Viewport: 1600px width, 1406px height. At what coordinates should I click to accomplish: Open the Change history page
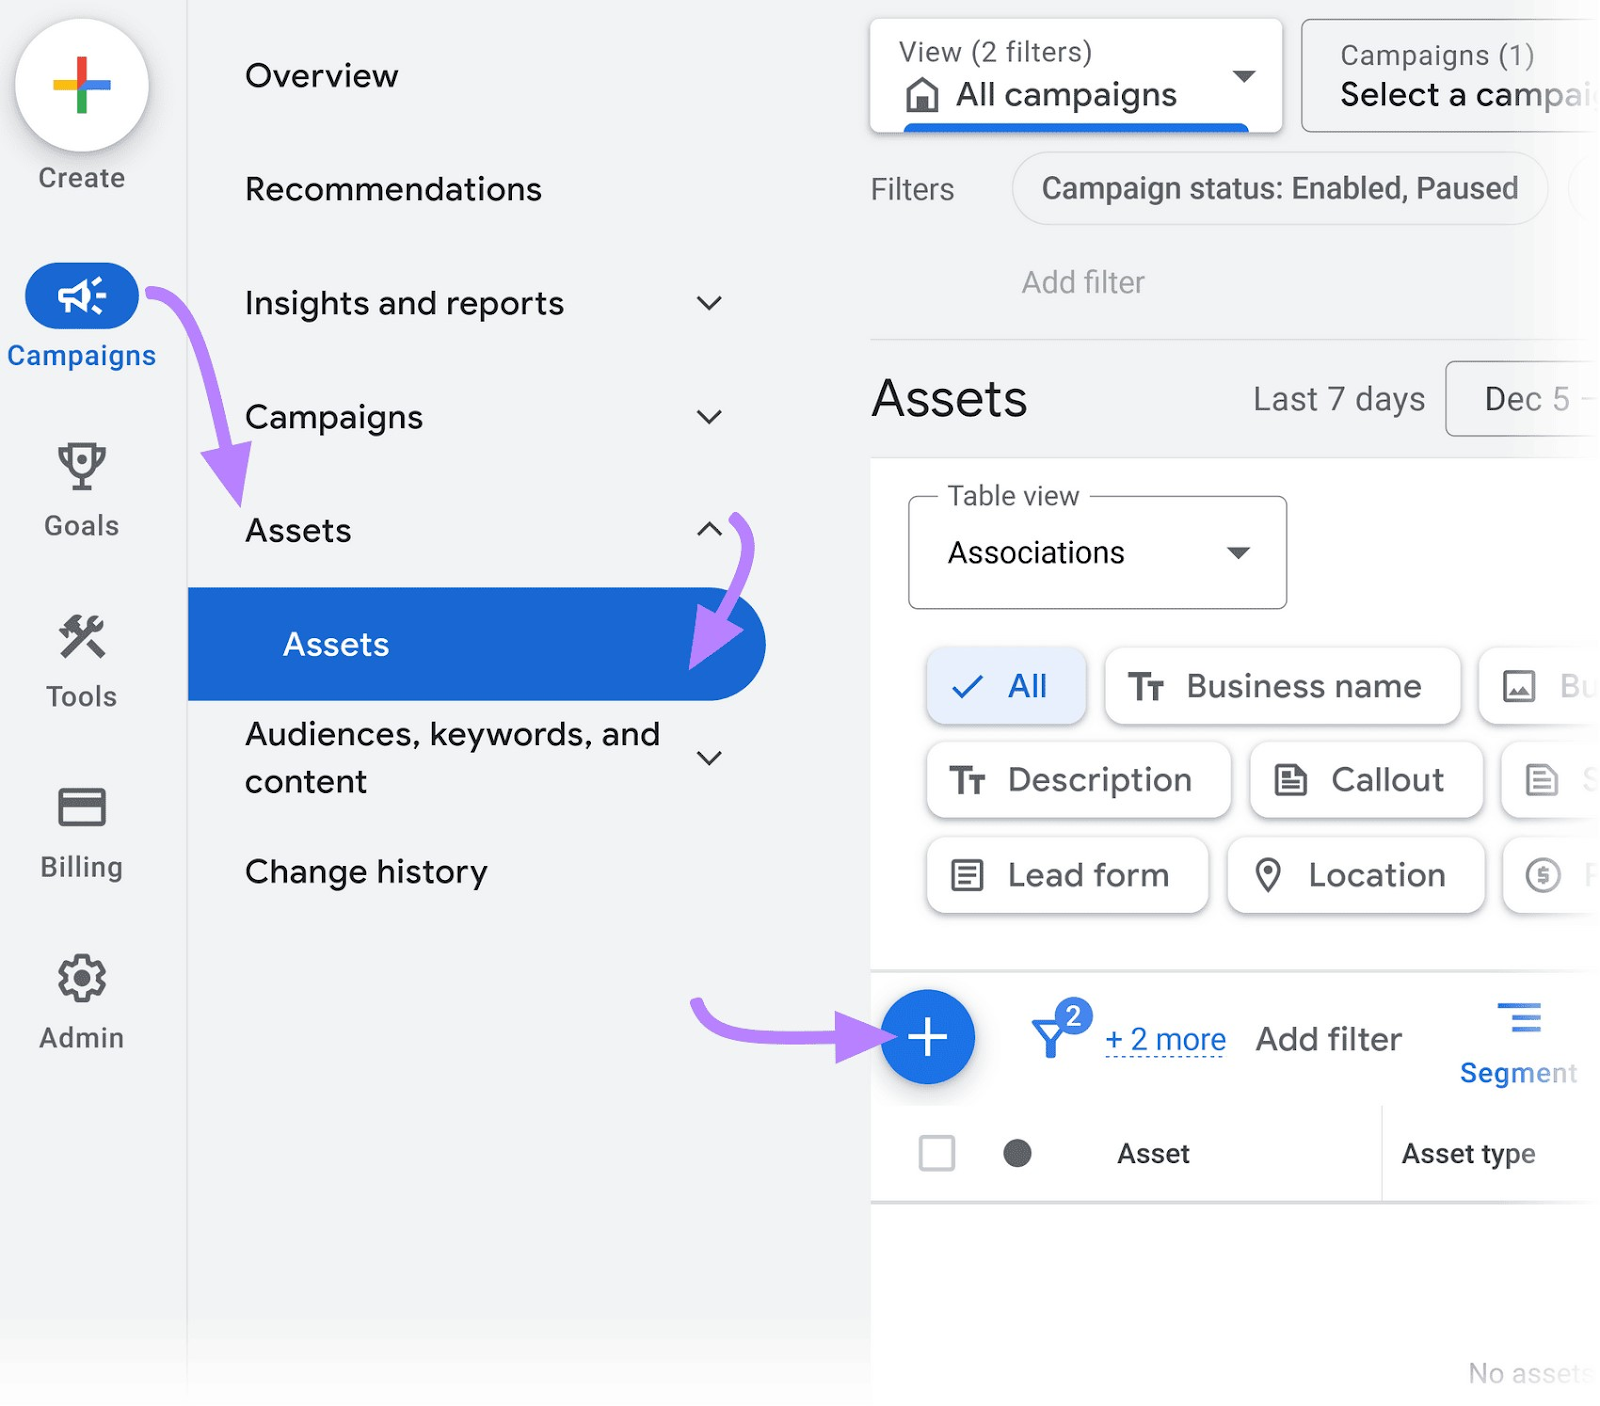tap(366, 871)
